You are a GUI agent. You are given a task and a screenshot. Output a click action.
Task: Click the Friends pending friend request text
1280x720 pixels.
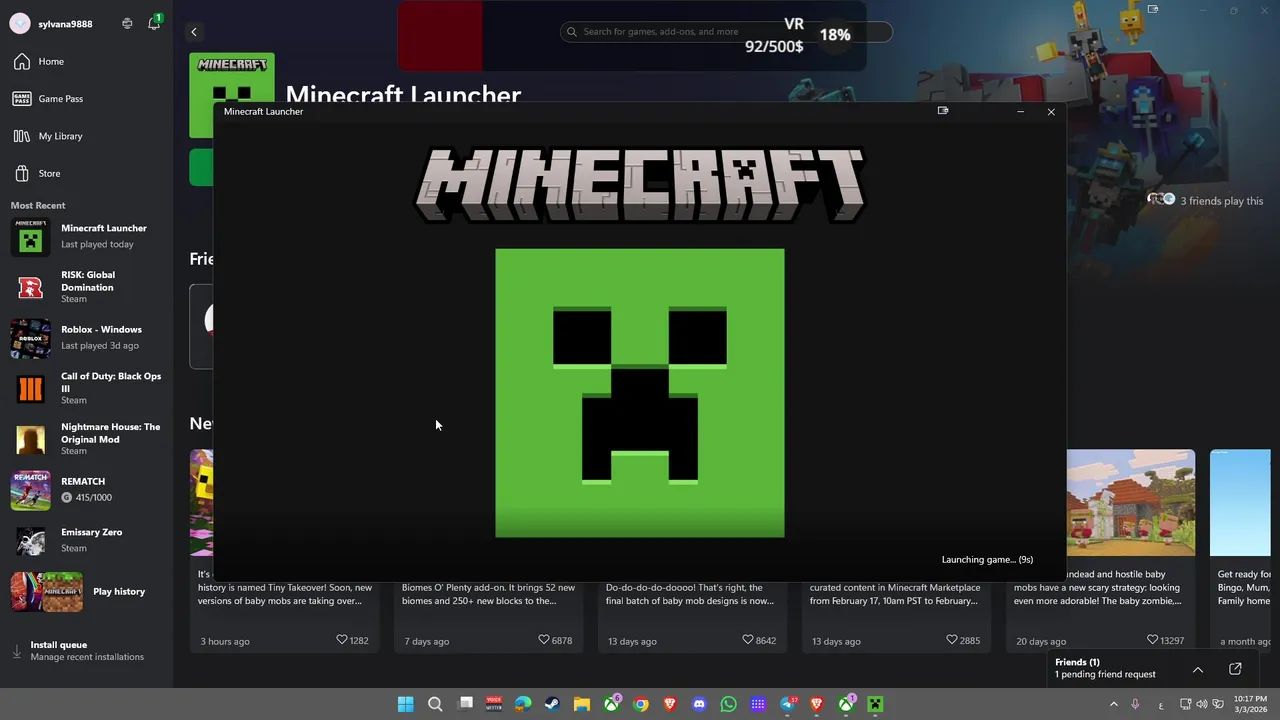[x=1105, y=674]
